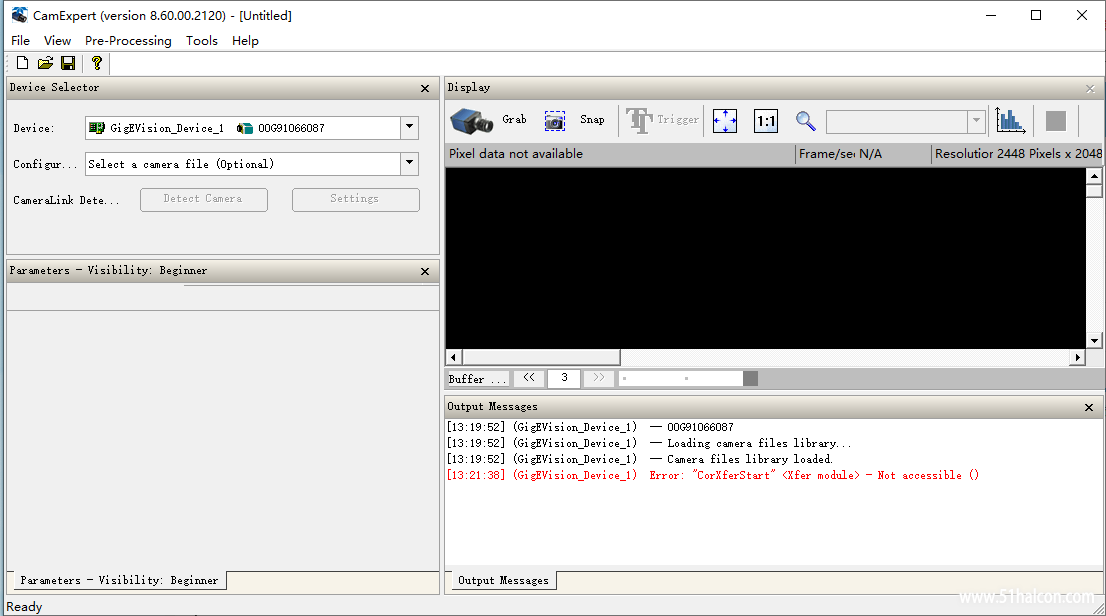Click the Display horizontal scrollbar thumb
The image size is (1106, 616).
(541, 357)
